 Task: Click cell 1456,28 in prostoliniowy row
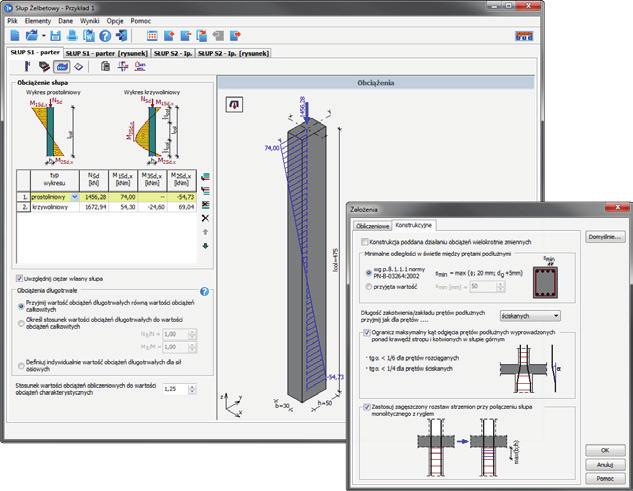coord(94,197)
